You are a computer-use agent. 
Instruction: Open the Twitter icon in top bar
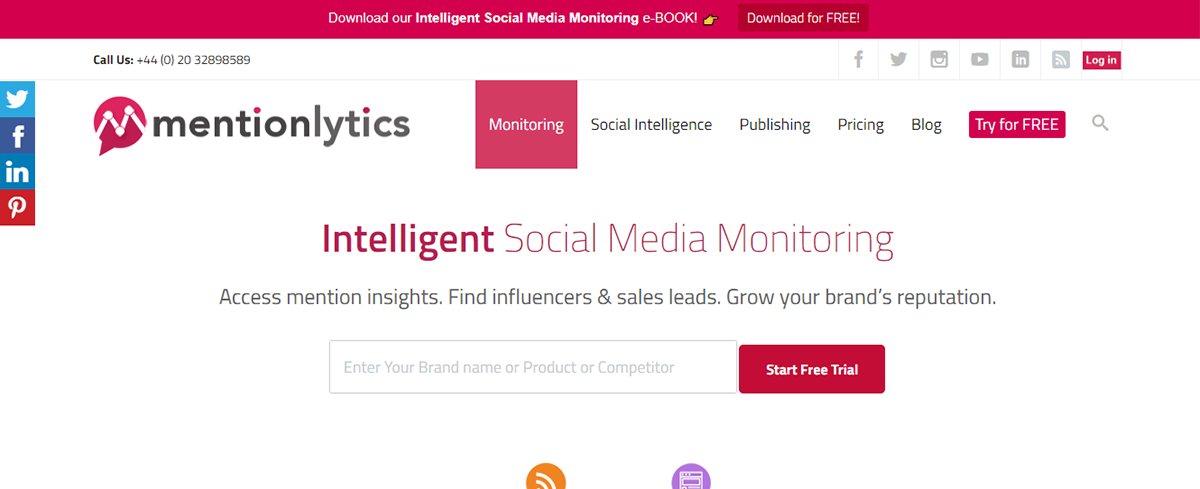point(899,60)
